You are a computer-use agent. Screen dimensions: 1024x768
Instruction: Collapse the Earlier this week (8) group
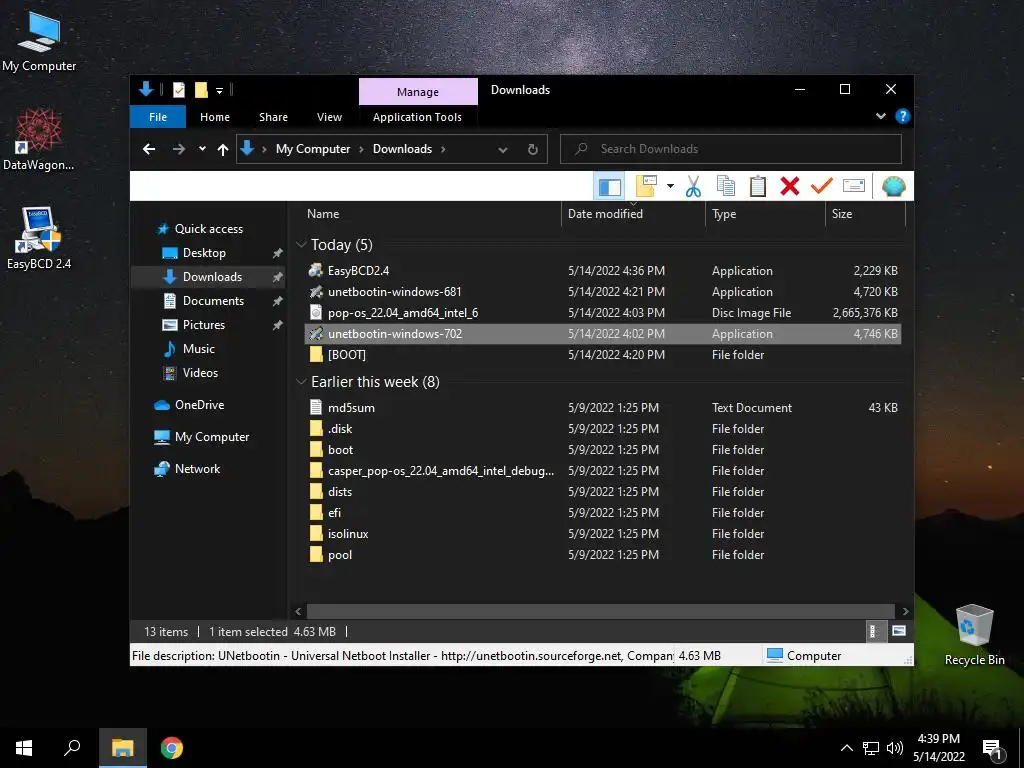click(x=301, y=381)
